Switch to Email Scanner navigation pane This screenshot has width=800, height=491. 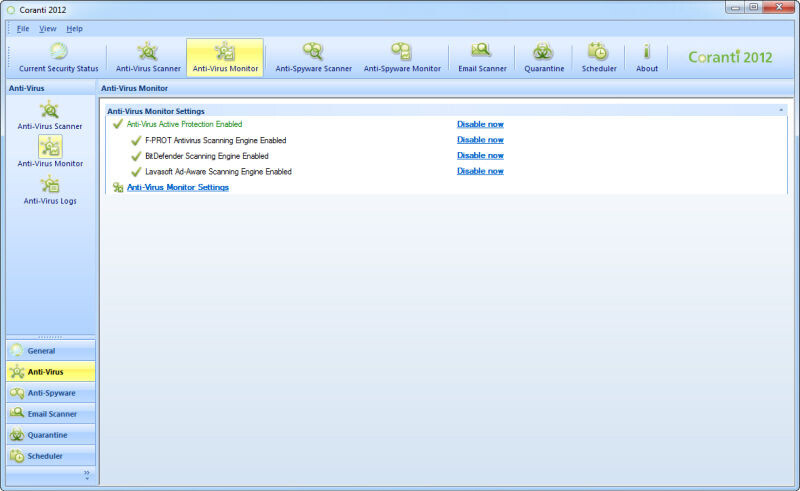pos(51,413)
